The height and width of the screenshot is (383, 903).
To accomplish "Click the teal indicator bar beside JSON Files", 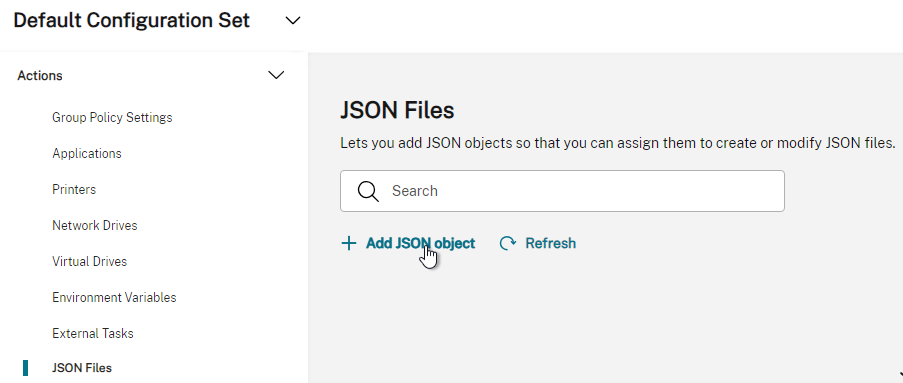I will click(x=25, y=368).
